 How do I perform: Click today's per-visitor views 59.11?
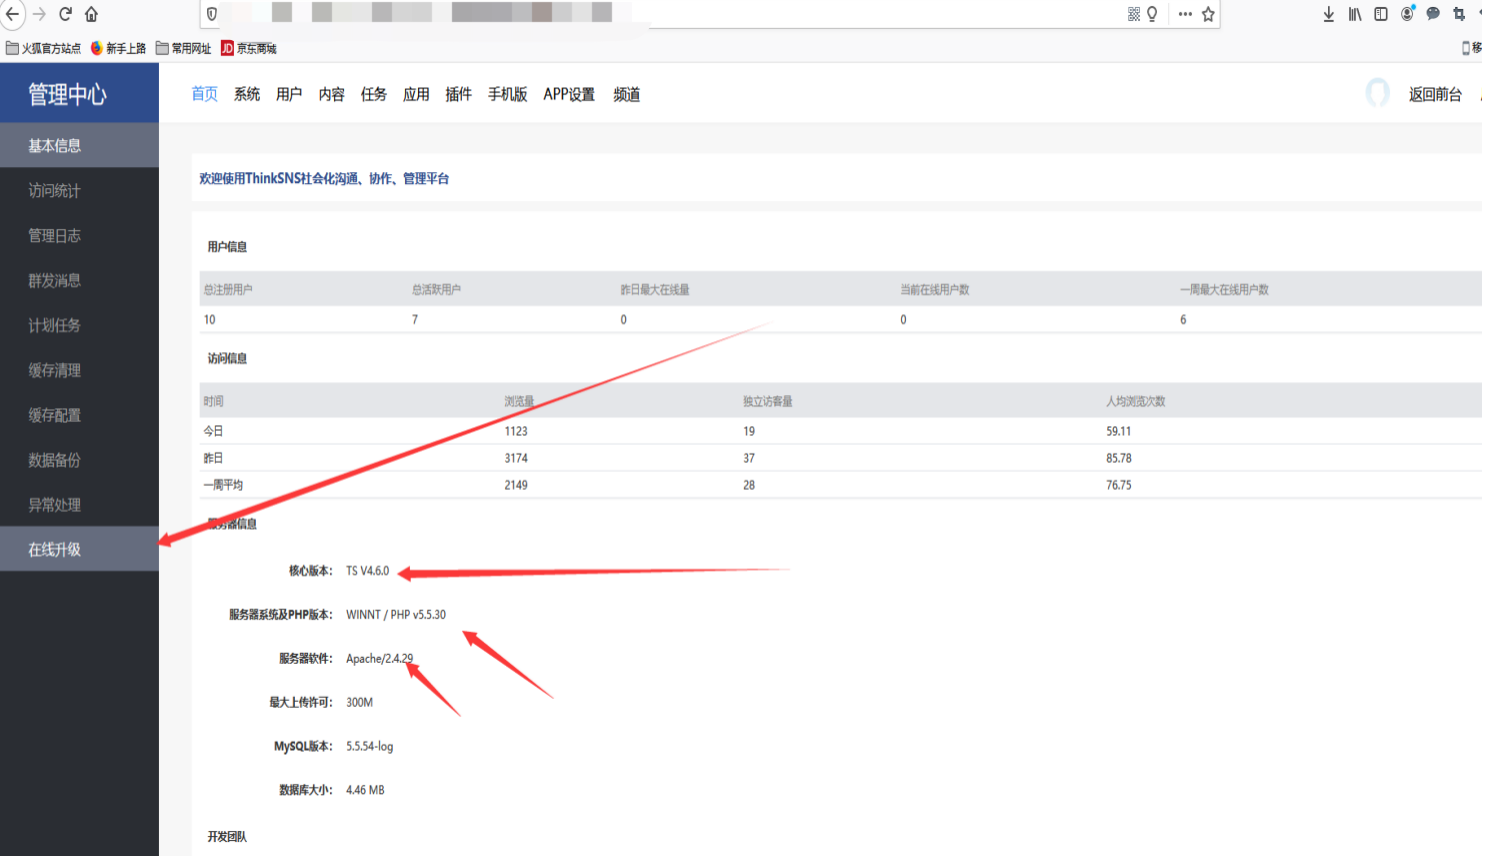[1118, 431]
